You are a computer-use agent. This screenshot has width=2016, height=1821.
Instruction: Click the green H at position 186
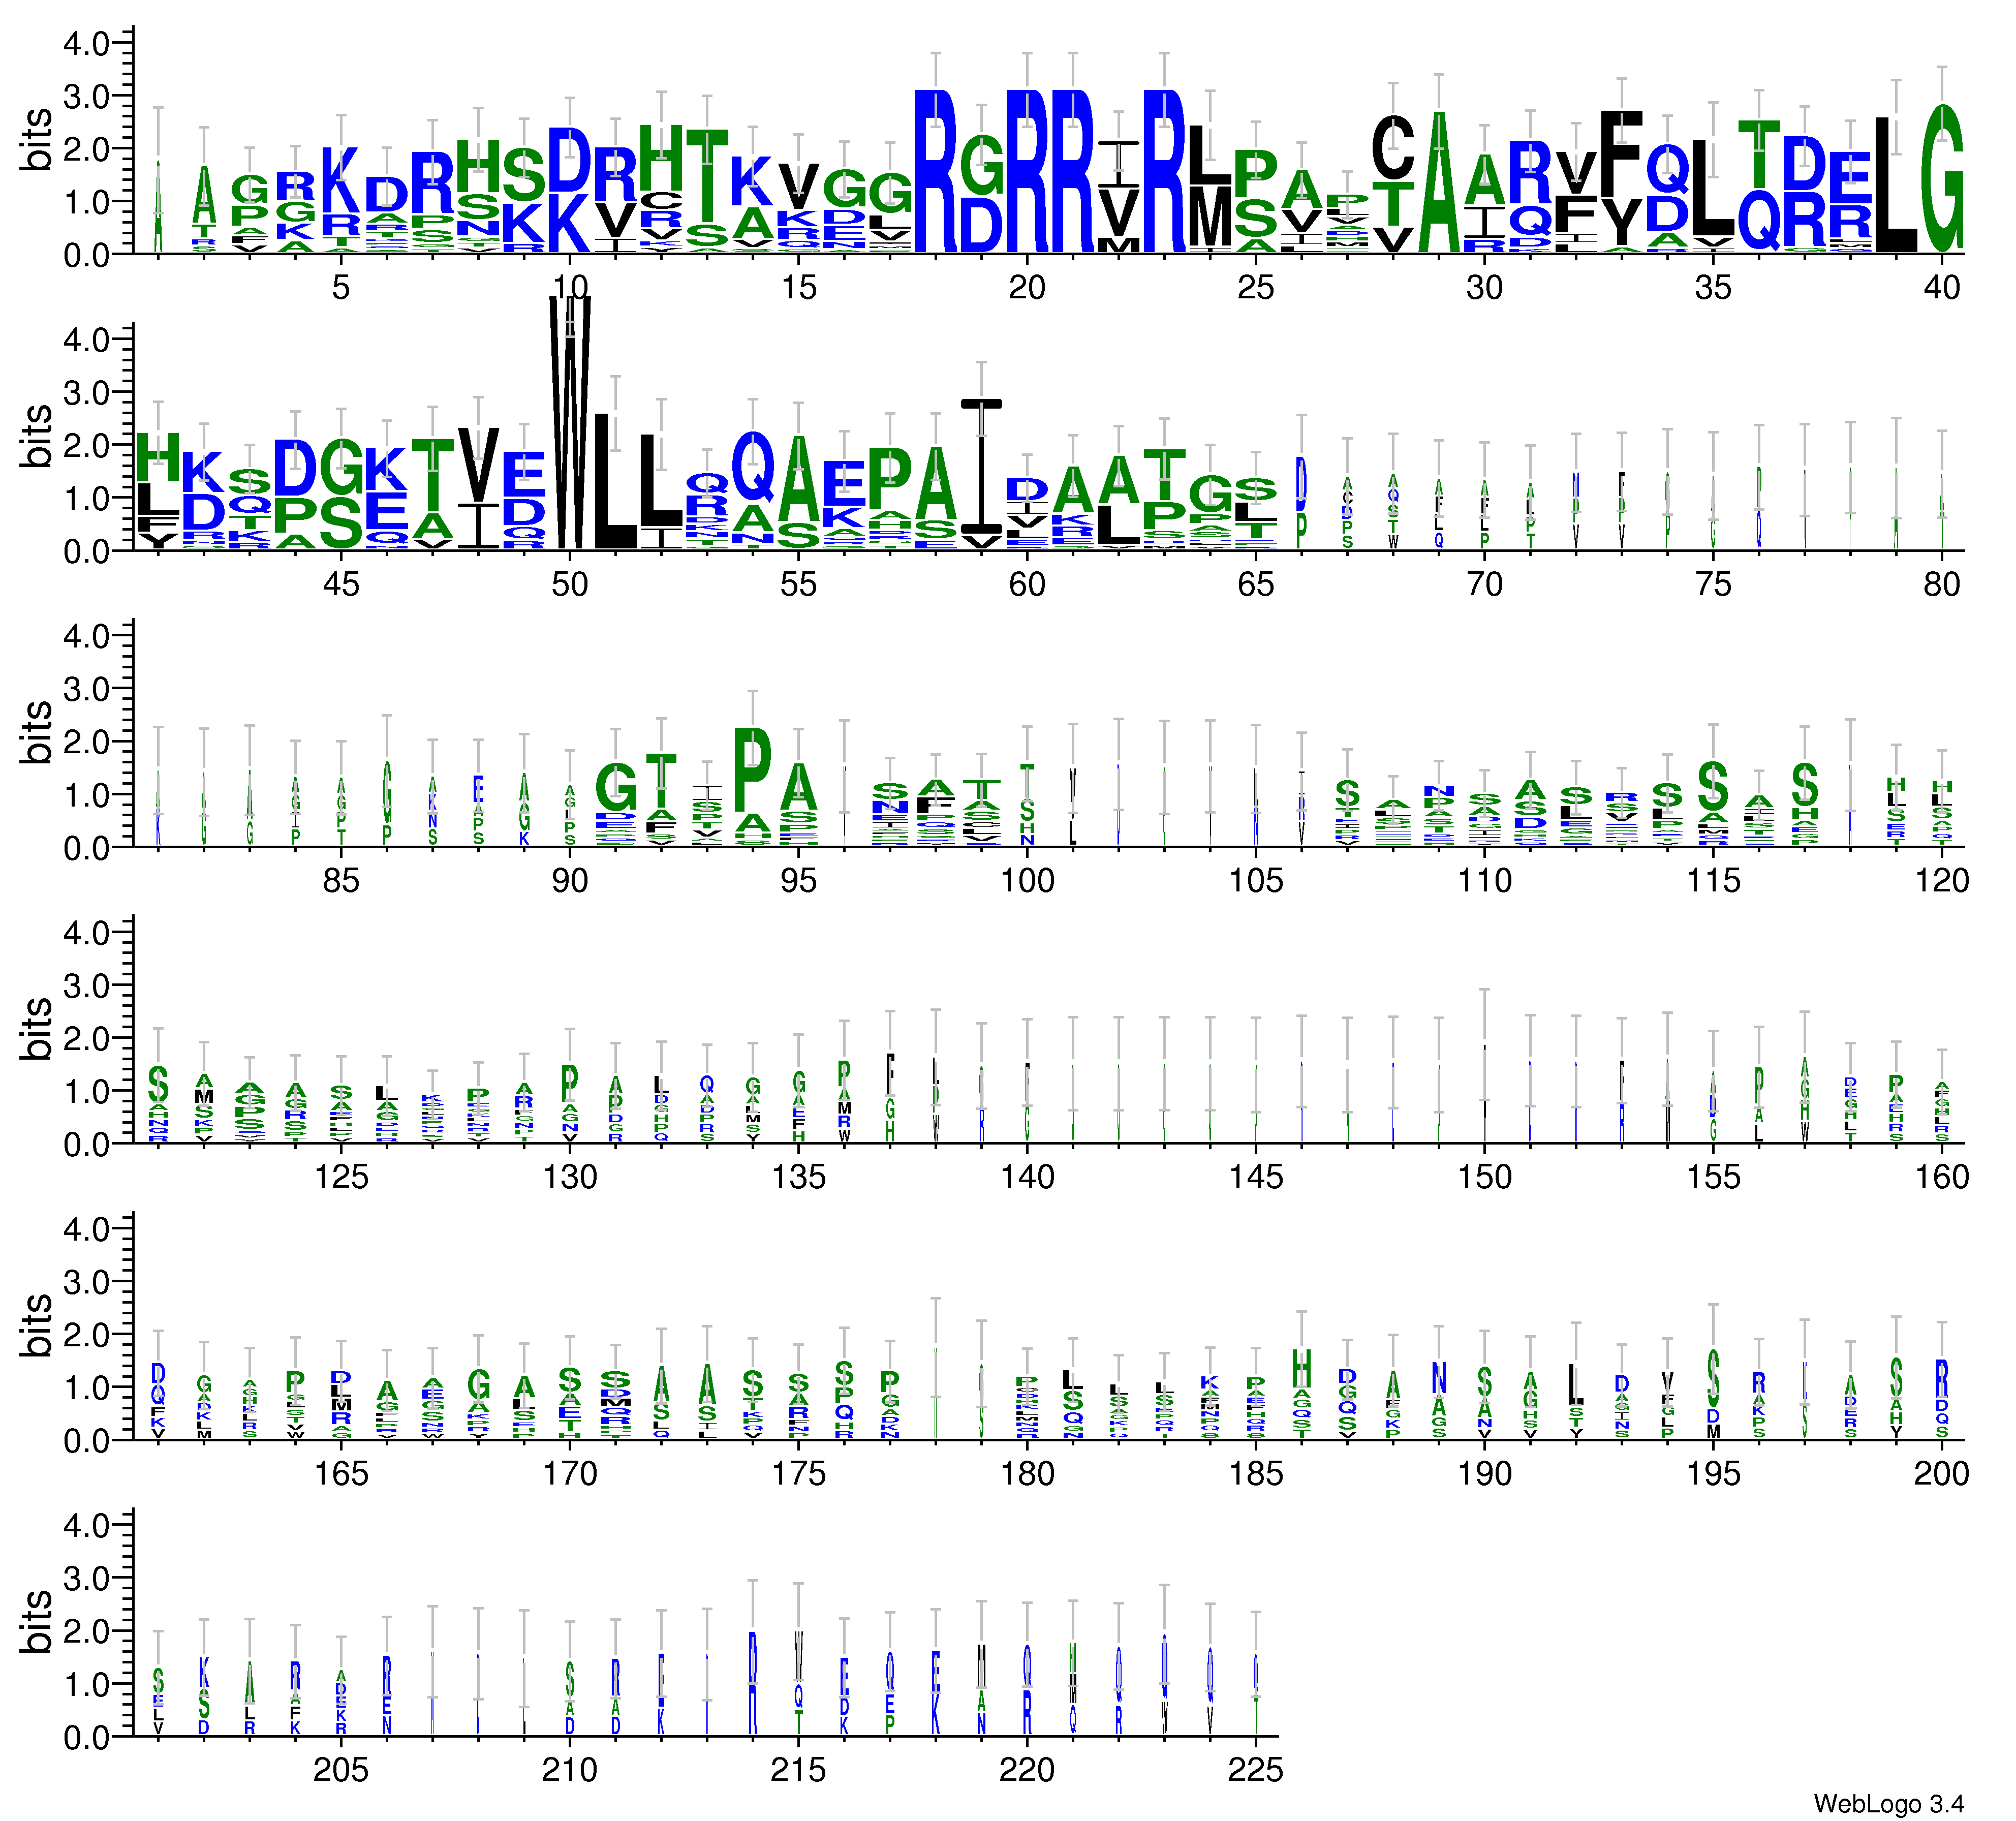(1301, 1368)
